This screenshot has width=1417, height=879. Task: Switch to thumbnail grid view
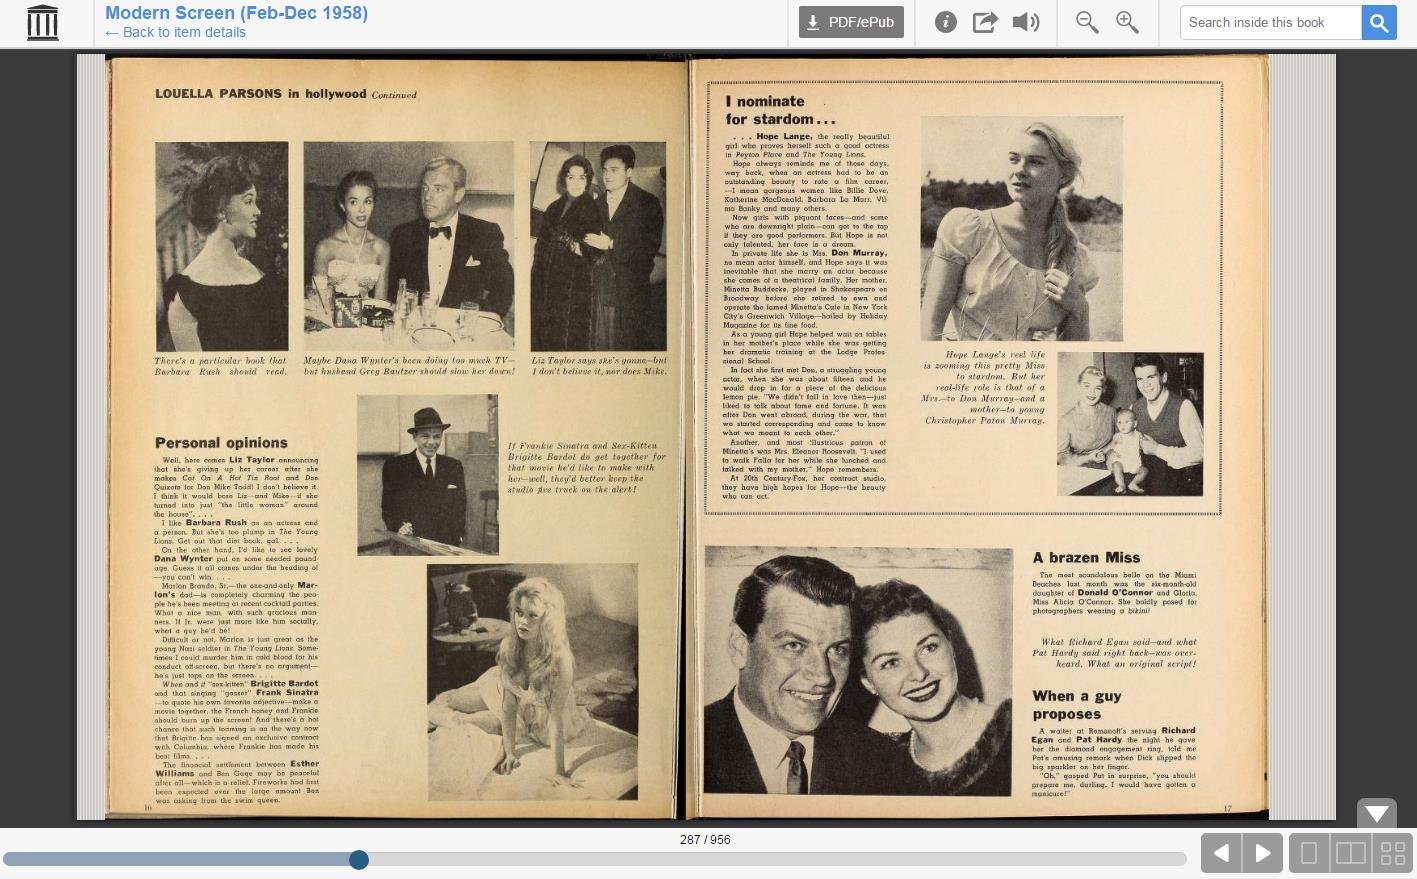coord(1393,853)
